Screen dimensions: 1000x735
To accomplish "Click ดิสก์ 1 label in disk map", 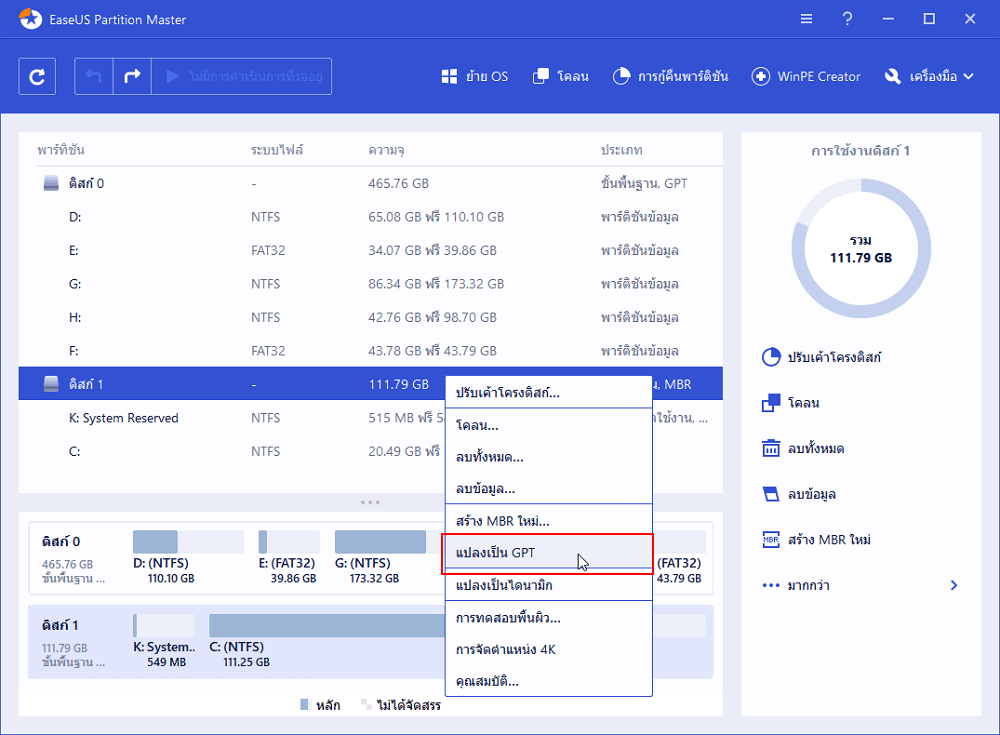I will (59, 625).
